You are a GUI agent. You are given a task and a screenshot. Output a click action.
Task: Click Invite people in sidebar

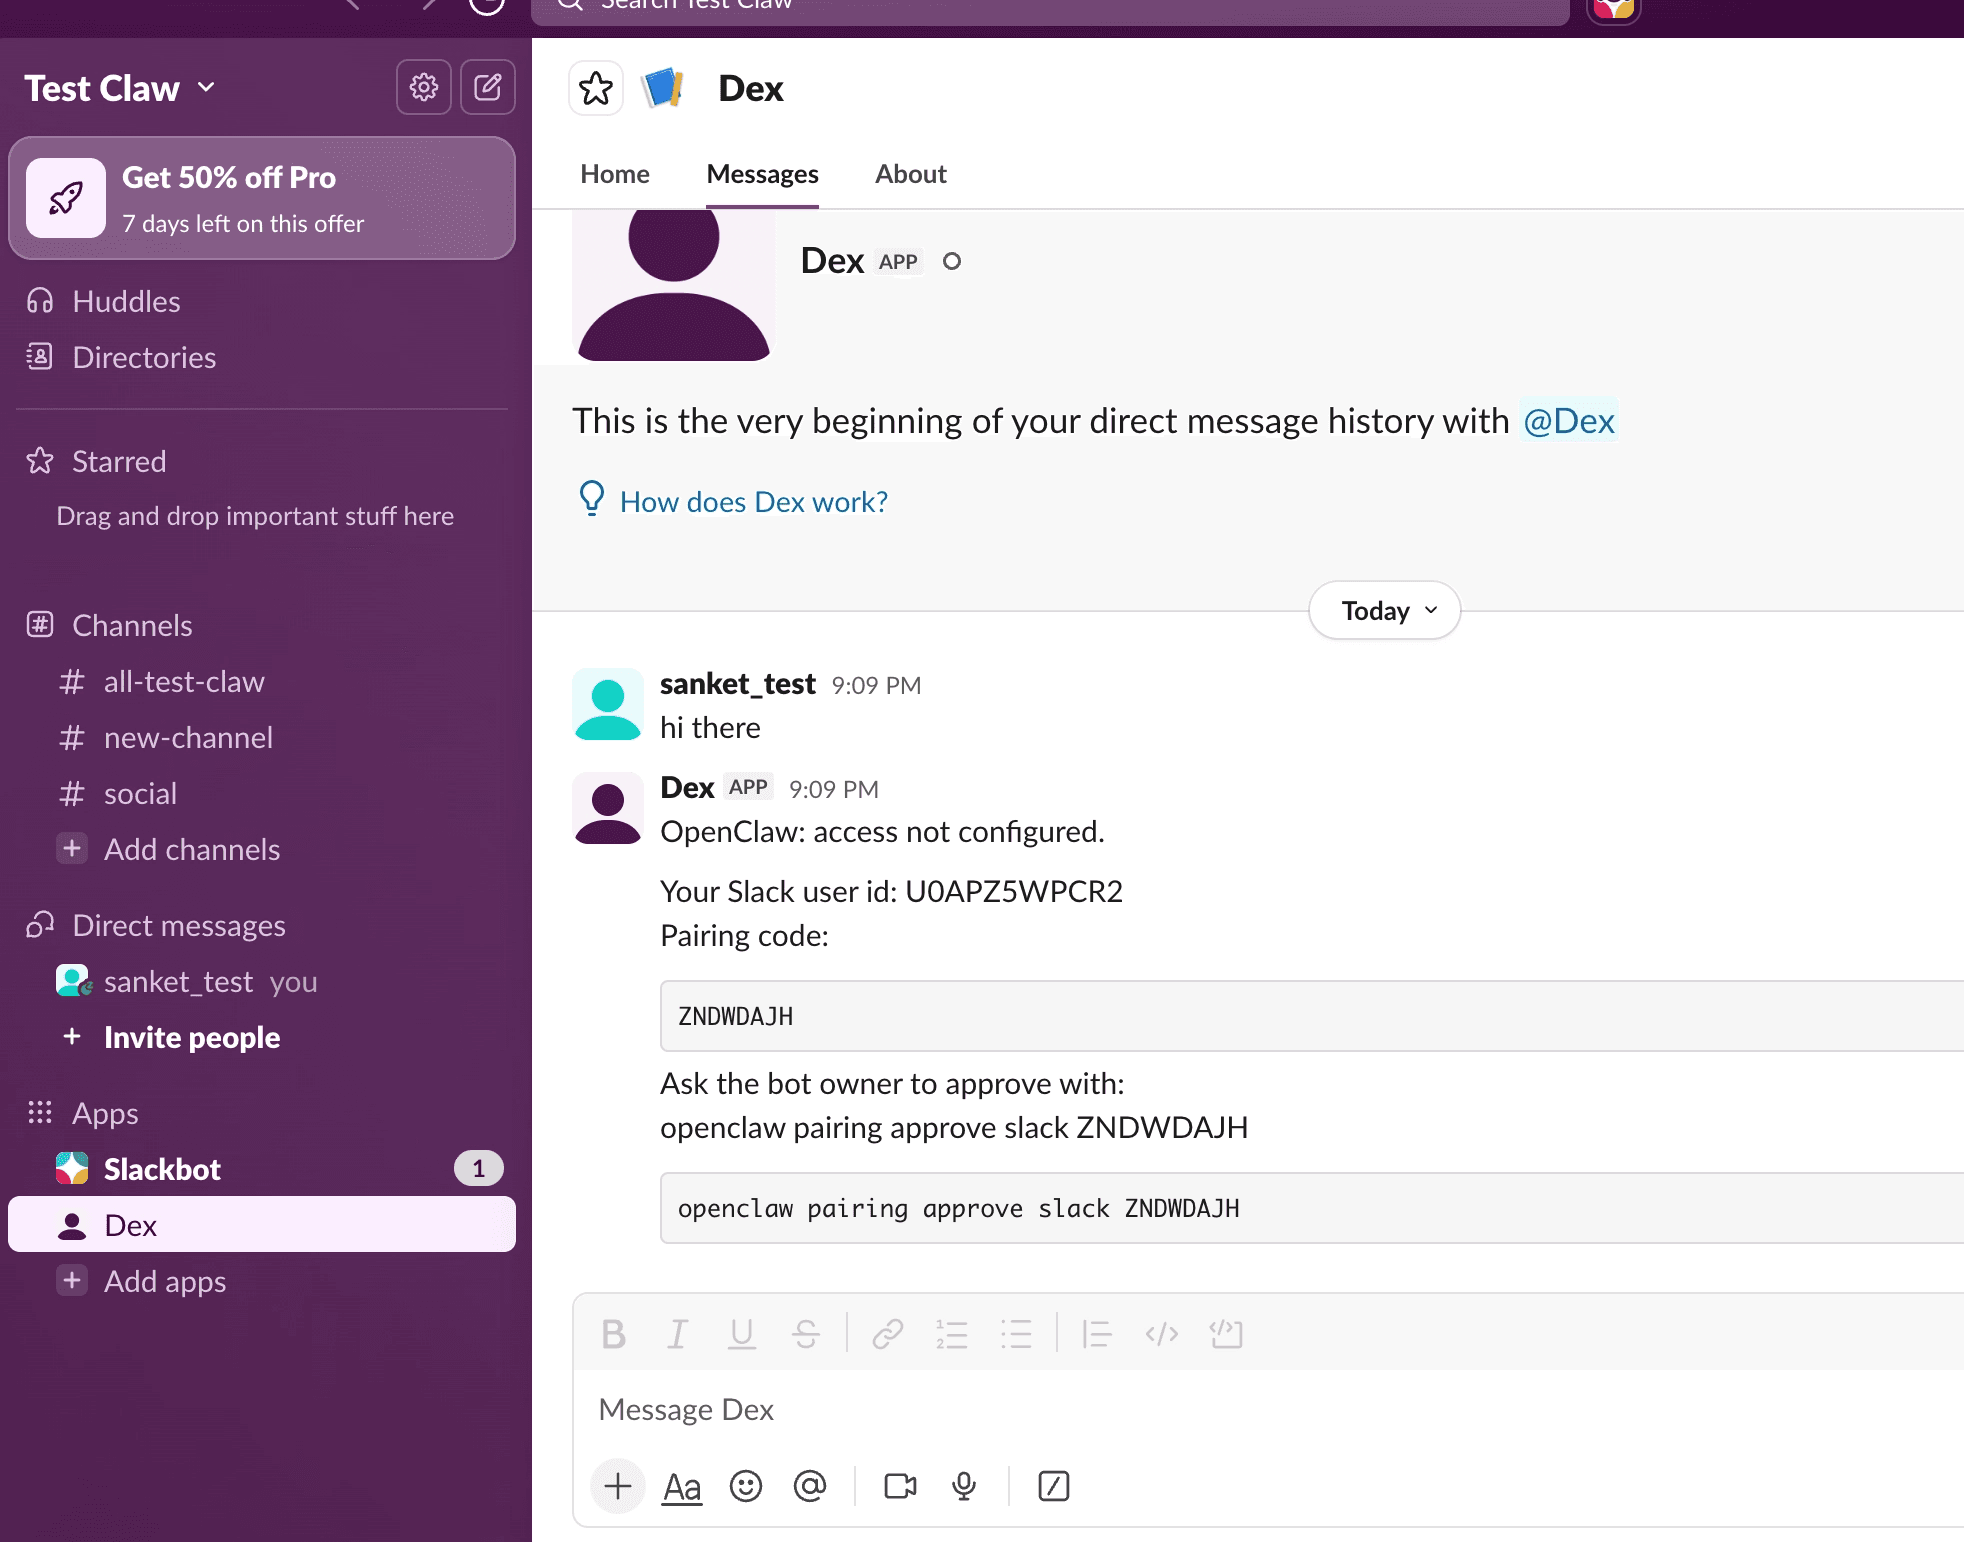[x=191, y=1037]
